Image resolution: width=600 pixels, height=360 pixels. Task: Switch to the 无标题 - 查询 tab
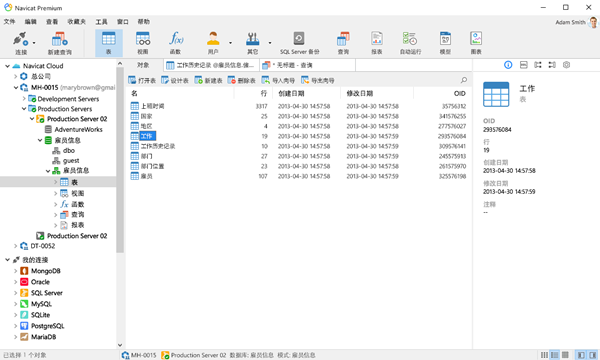coord(307,65)
